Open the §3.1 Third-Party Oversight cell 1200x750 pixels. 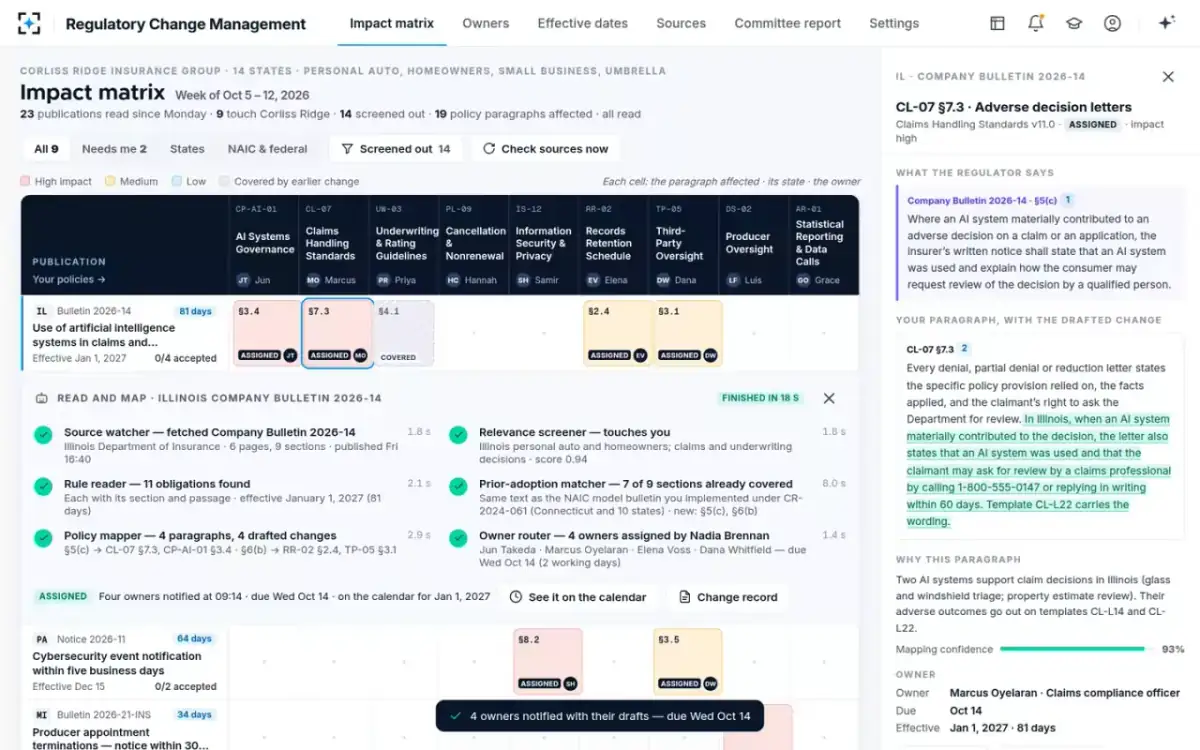tap(687, 332)
